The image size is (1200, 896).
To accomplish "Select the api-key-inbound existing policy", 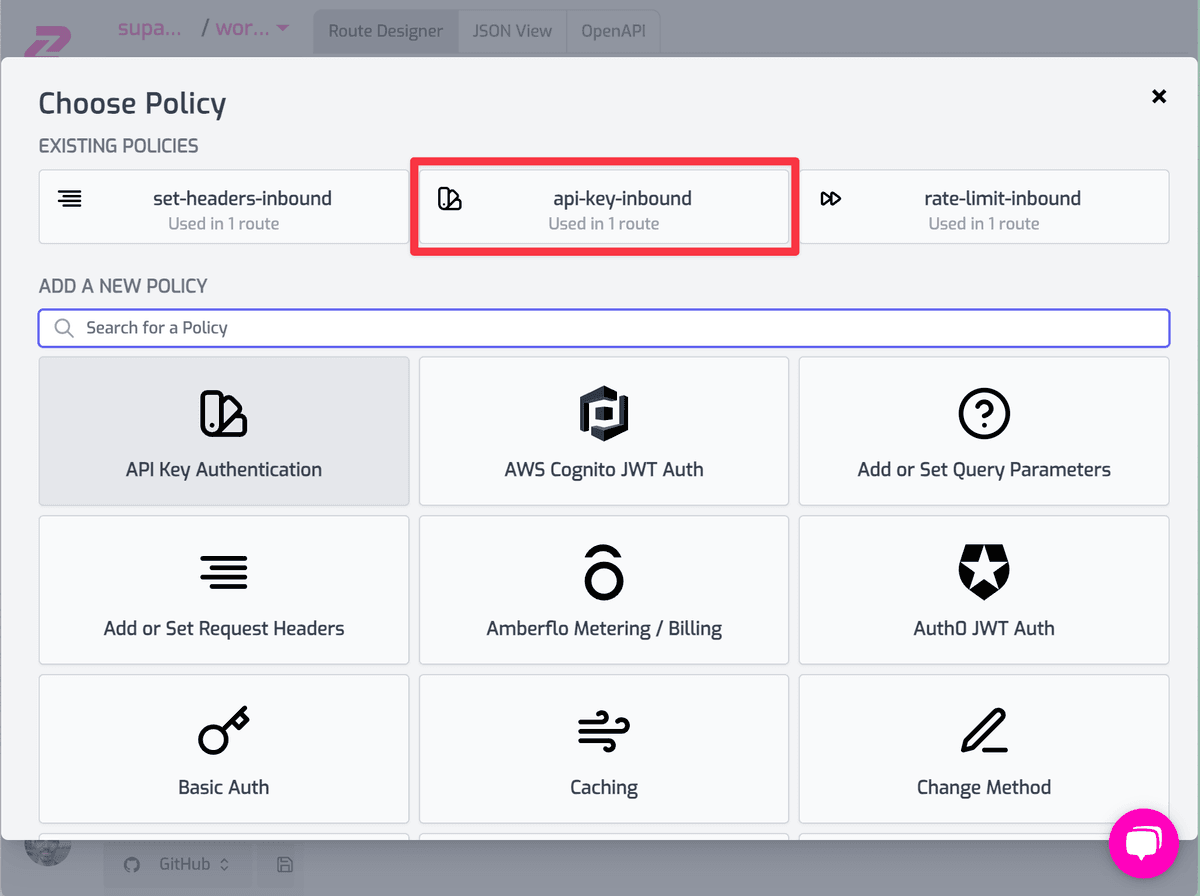I will [x=604, y=207].
